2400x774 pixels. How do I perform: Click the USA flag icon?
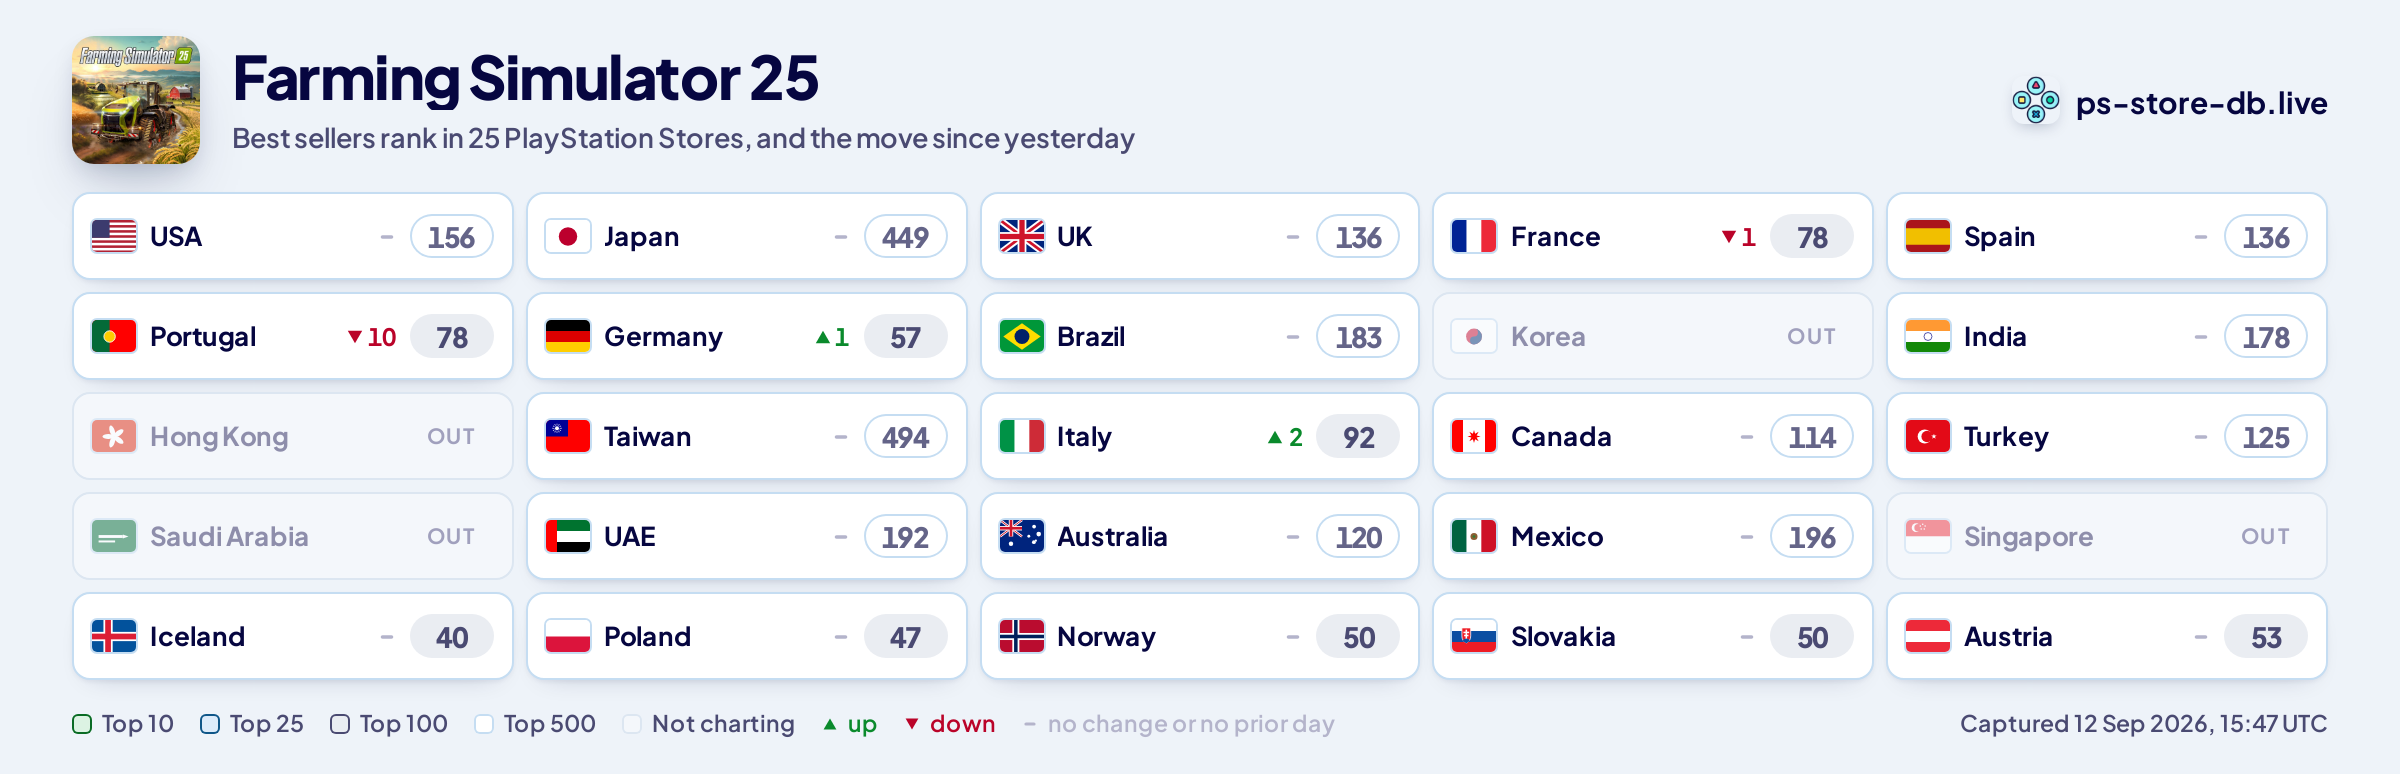[114, 236]
